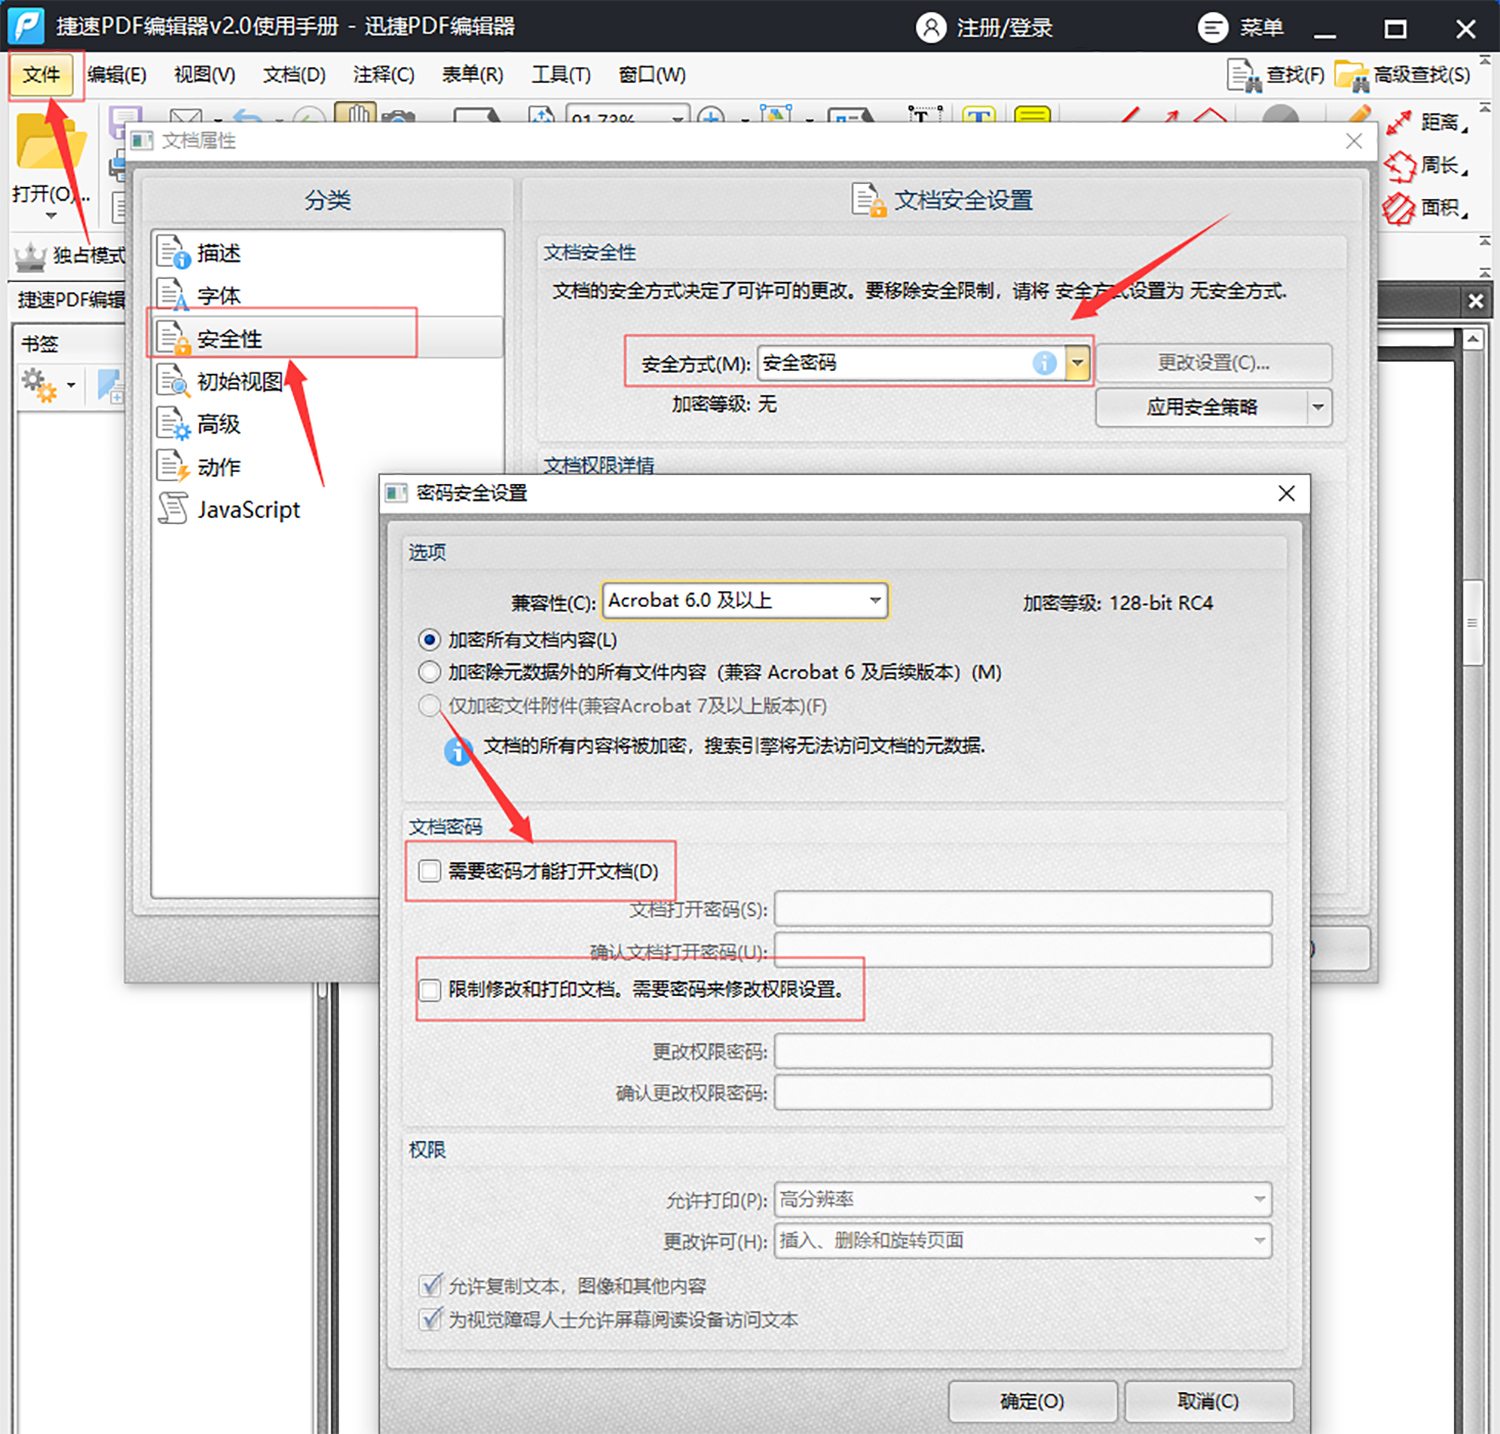The height and width of the screenshot is (1434, 1500).
Task: Select 加密除元数据外的所有文件内容 radio button
Action: pyautogui.click(x=430, y=672)
